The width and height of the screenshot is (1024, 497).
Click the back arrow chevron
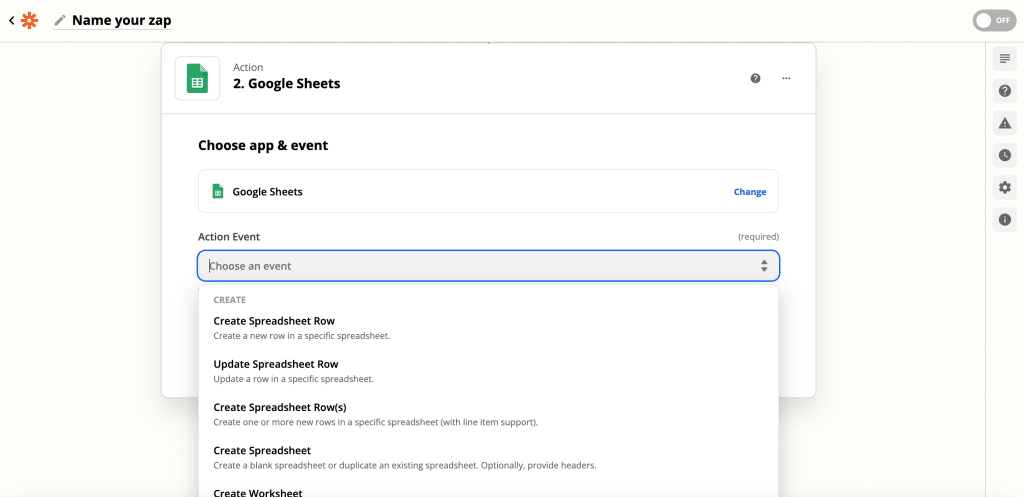point(11,21)
